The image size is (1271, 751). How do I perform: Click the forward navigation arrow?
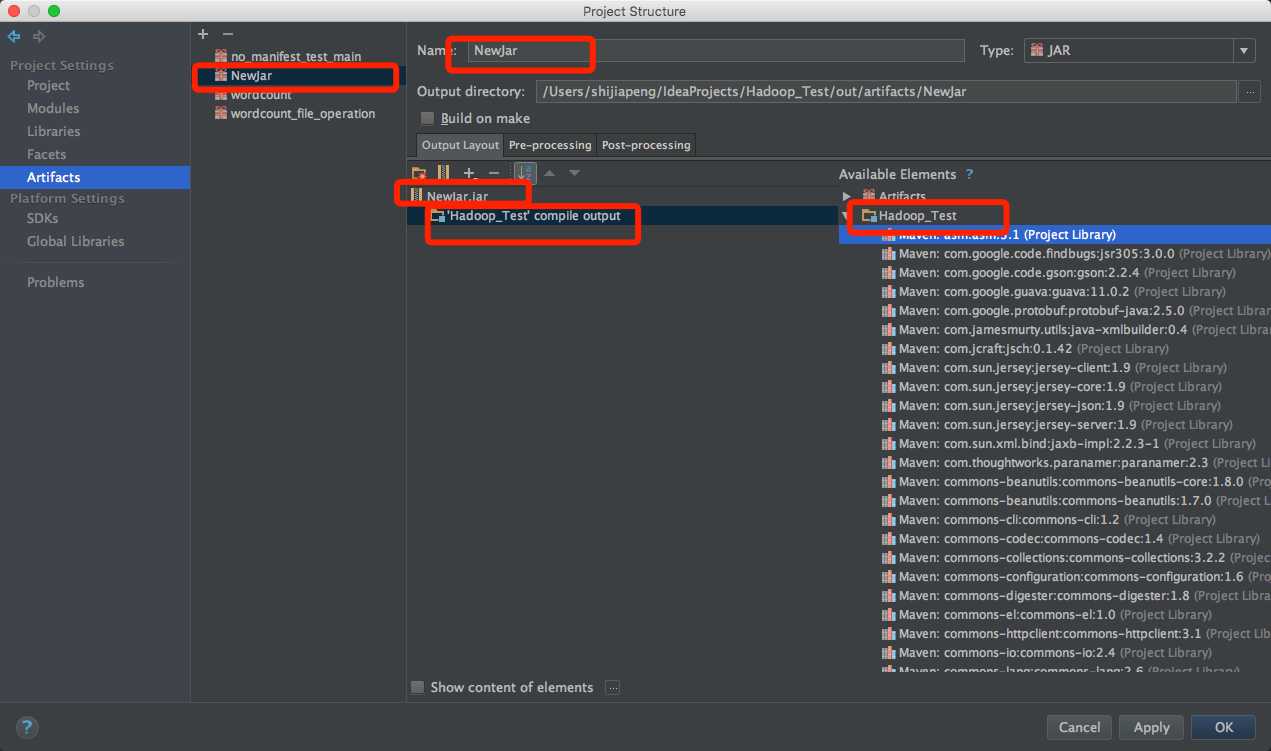(39, 37)
